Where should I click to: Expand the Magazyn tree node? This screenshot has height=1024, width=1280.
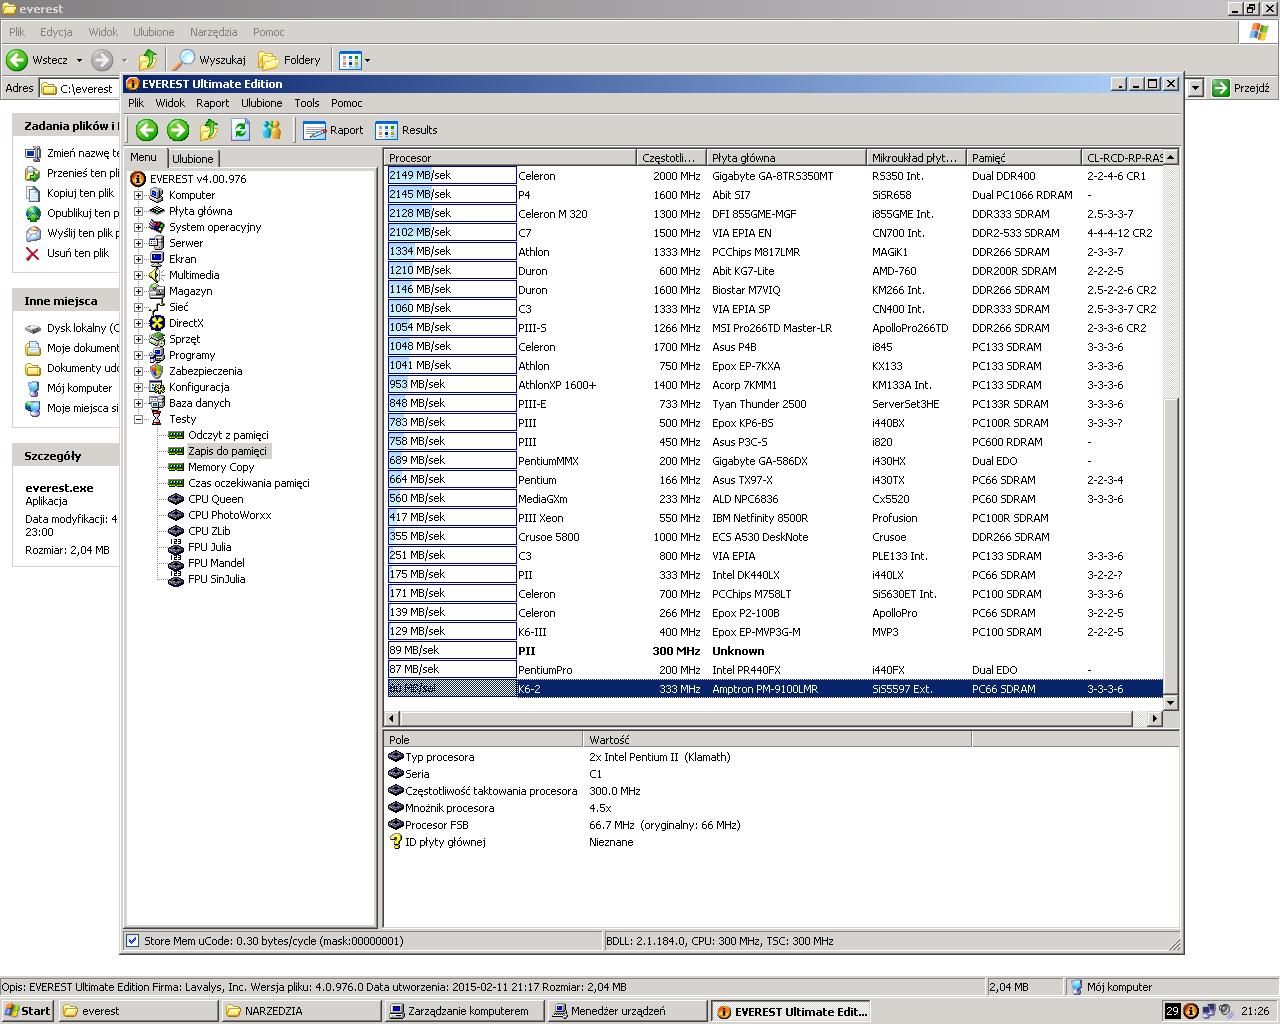138,291
